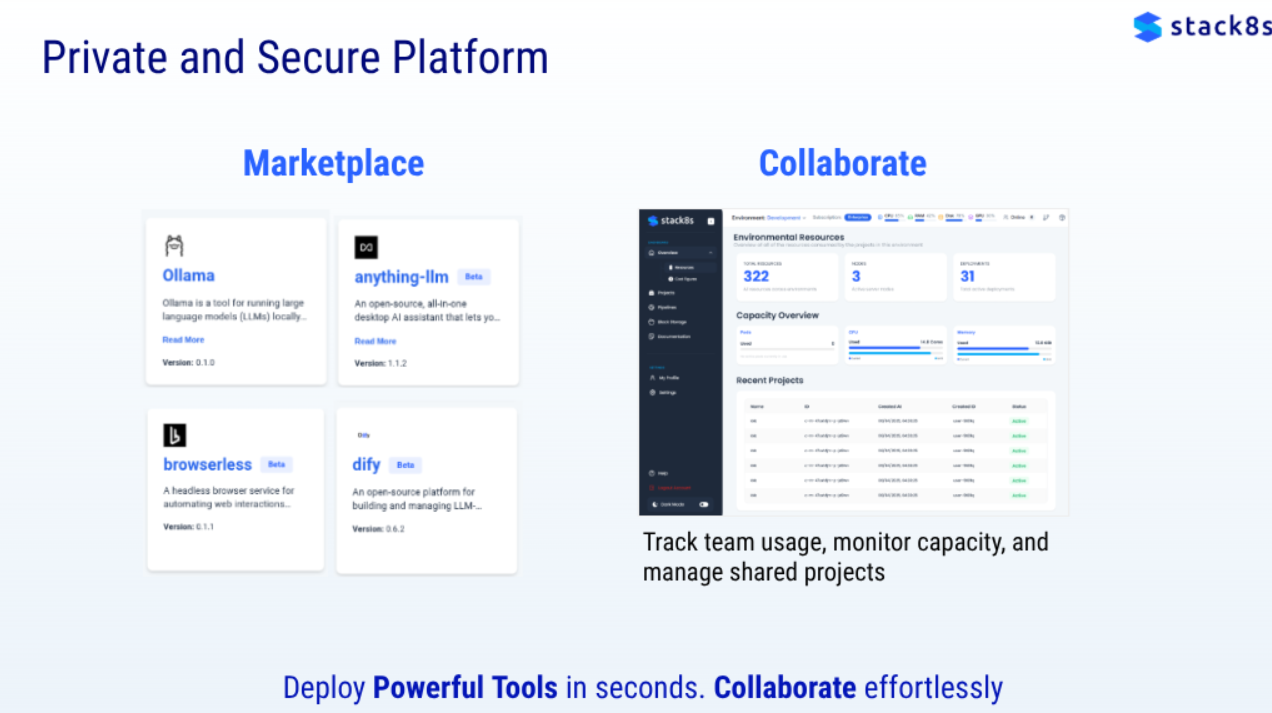Click "Version: 1.1.2" on anything-llm card
This screenshot has width=1272, height=713.
pos(380,363)
